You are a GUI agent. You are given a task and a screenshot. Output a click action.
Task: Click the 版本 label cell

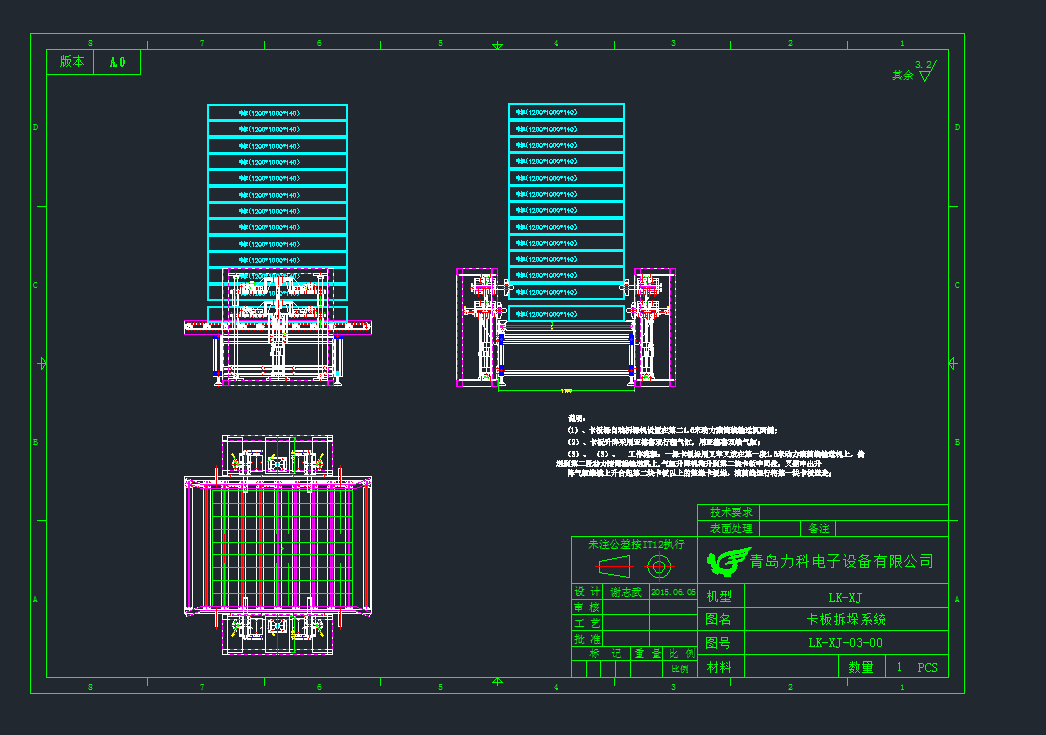[x=72, y=62]
